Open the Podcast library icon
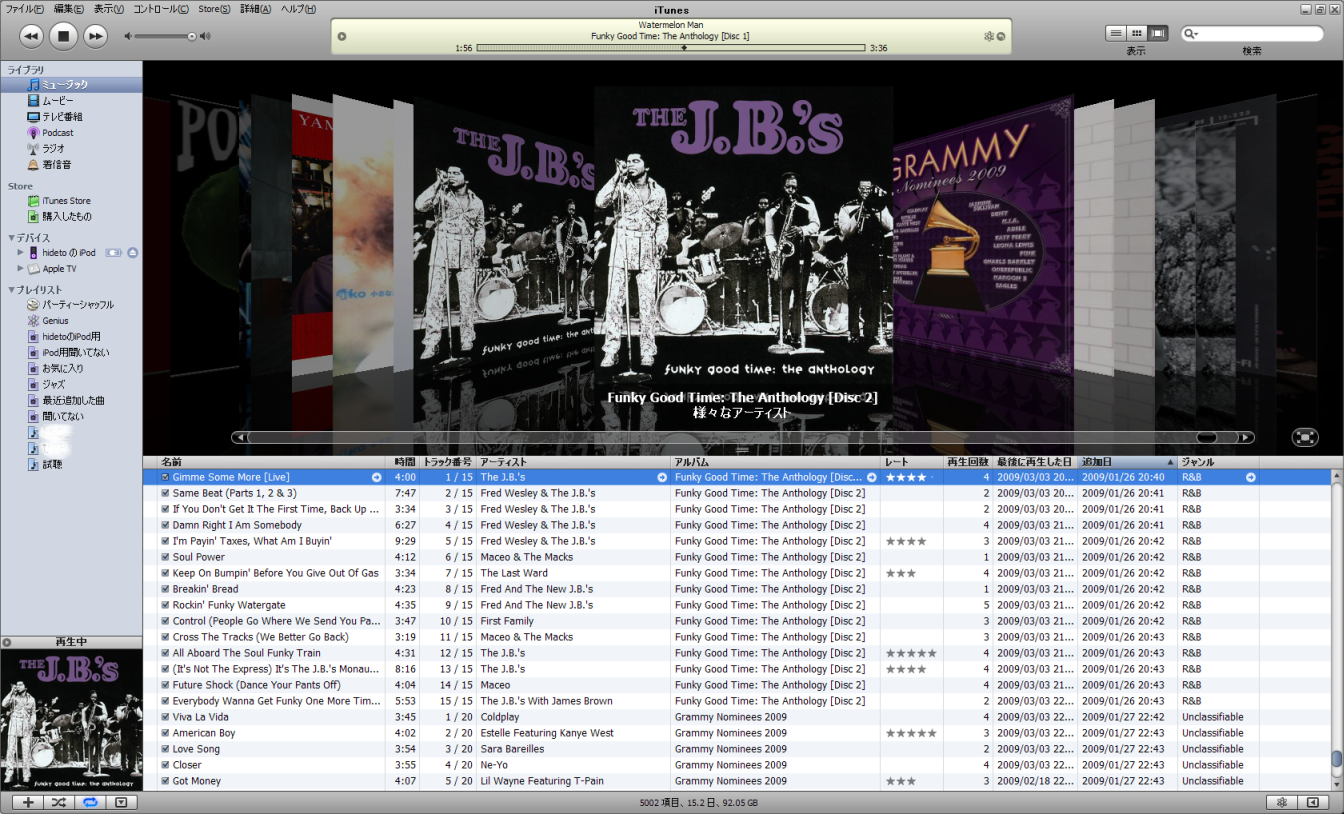Screen dimensions: 1344x814 (34, 133)
